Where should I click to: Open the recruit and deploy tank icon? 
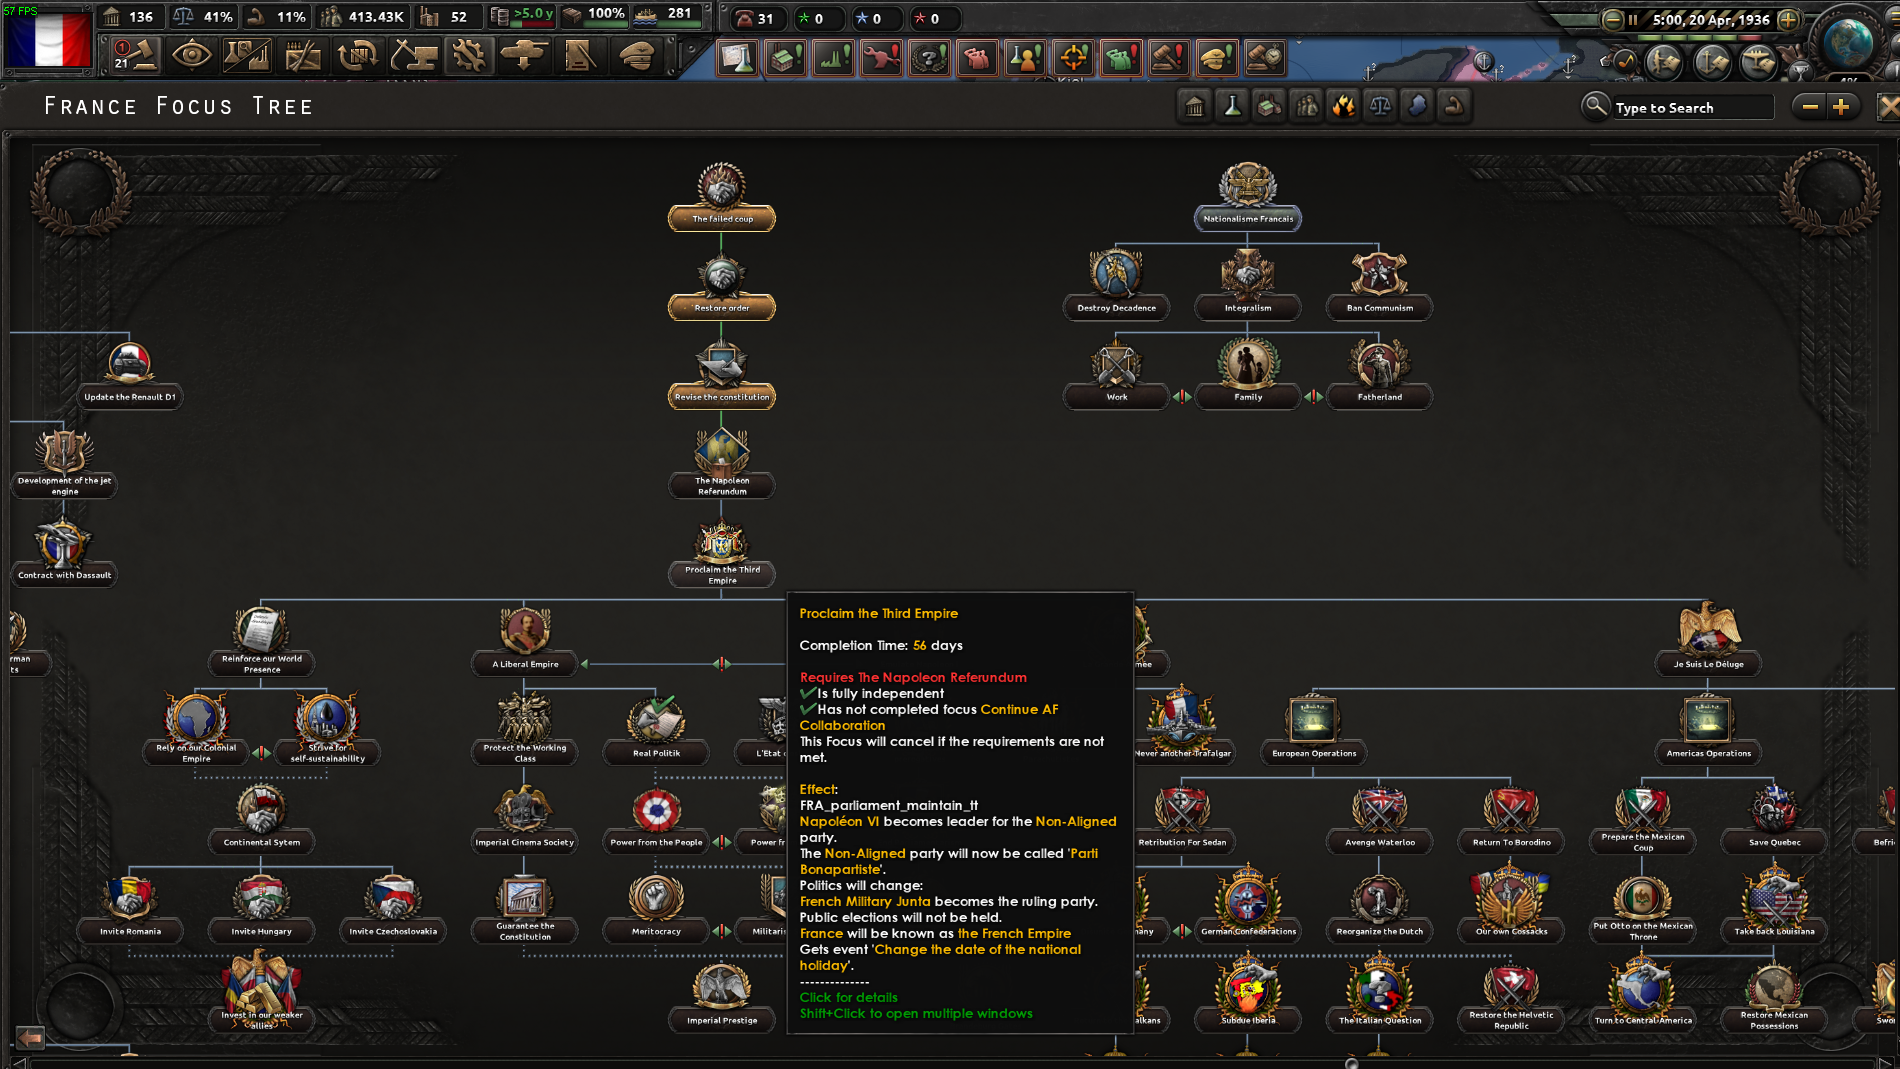pyautogui.click(x=524, y=56)
